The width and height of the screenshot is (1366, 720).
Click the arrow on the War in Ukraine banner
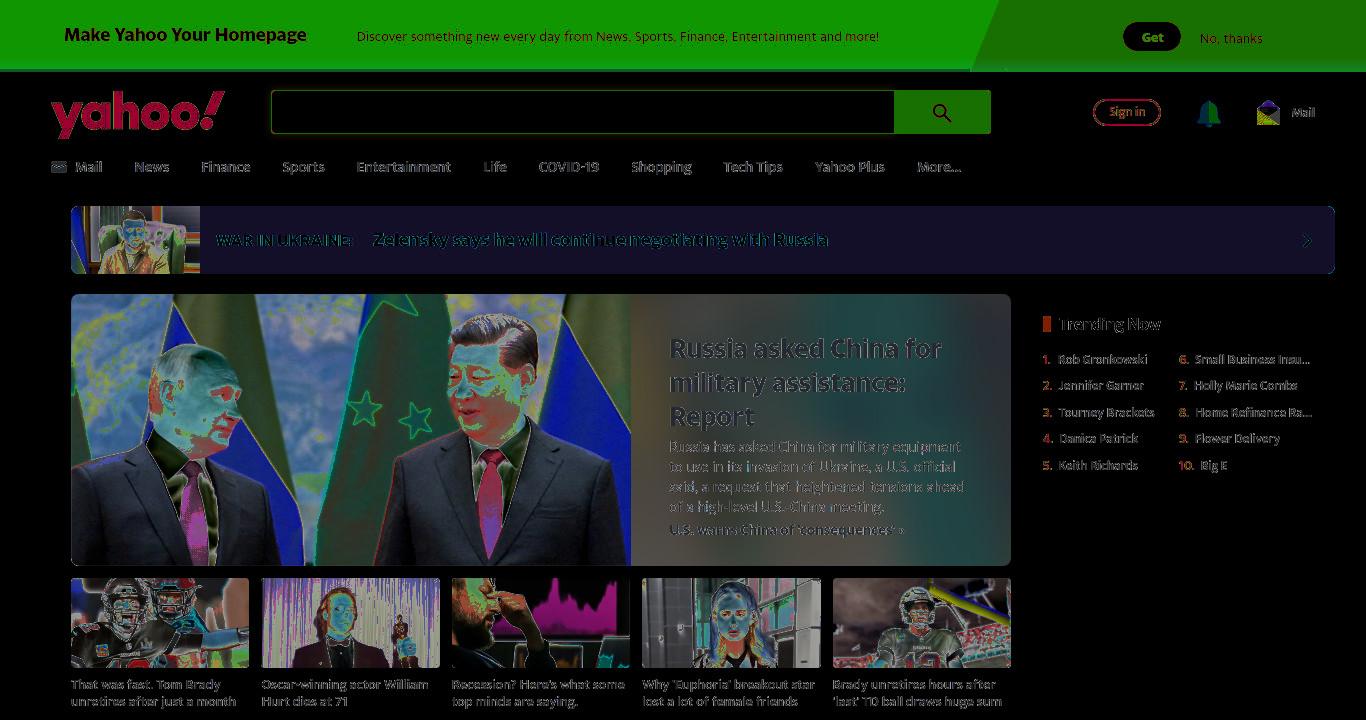pos(1307,240)
